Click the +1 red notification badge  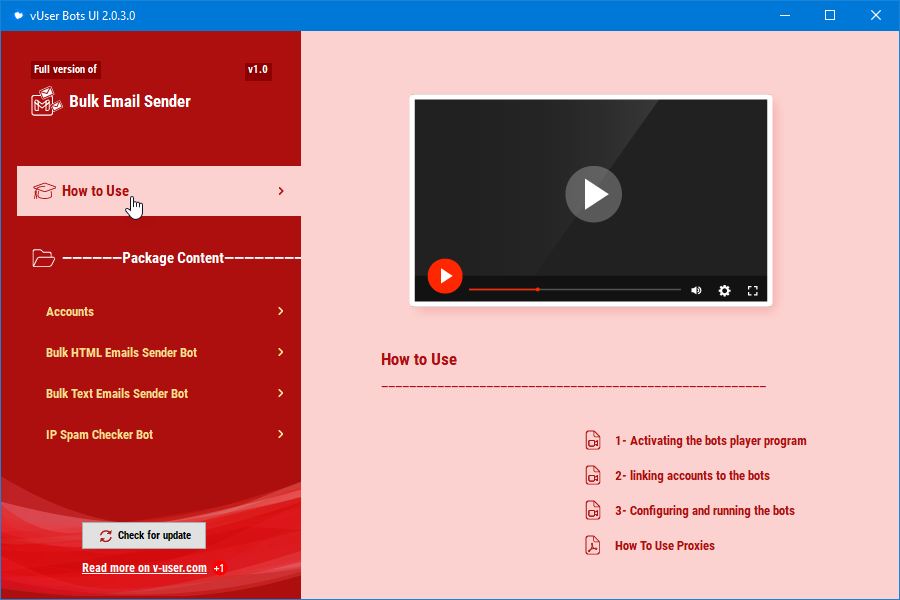(x=219, y=568)
